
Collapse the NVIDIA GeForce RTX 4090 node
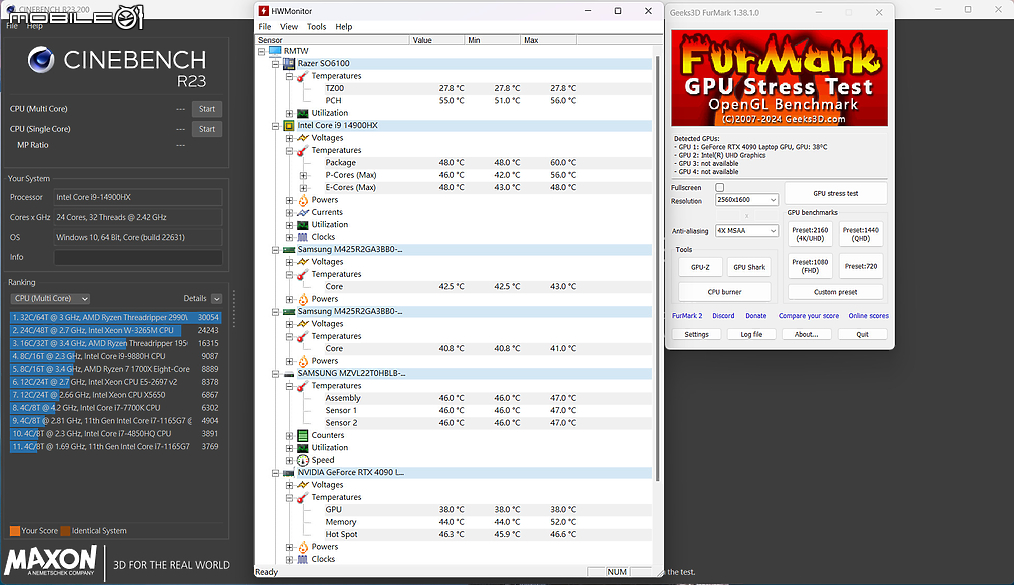pos(275,473)
